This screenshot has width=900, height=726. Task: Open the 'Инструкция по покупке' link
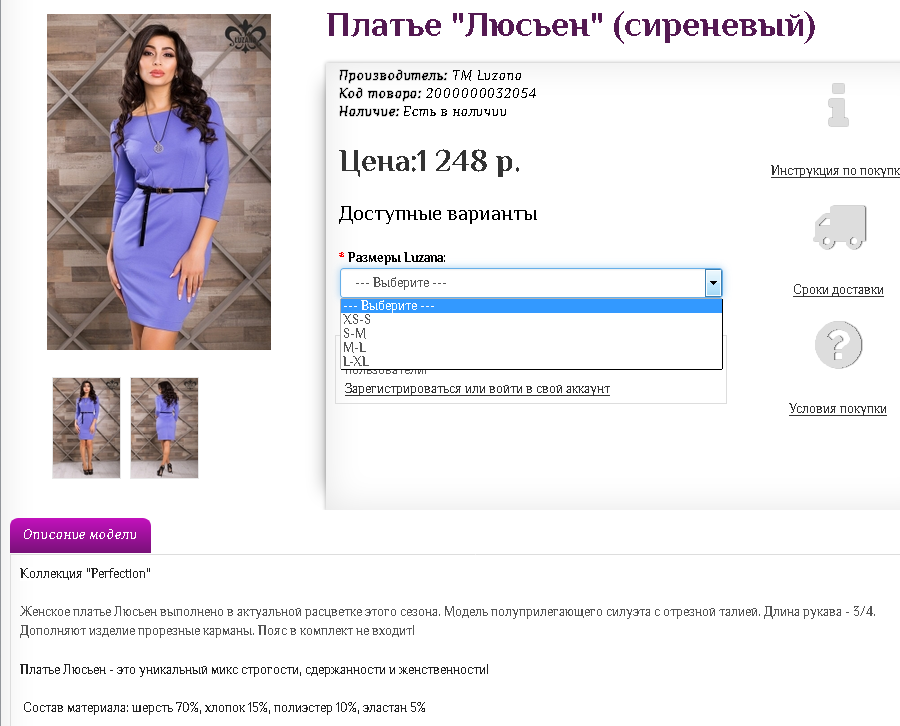835,170
